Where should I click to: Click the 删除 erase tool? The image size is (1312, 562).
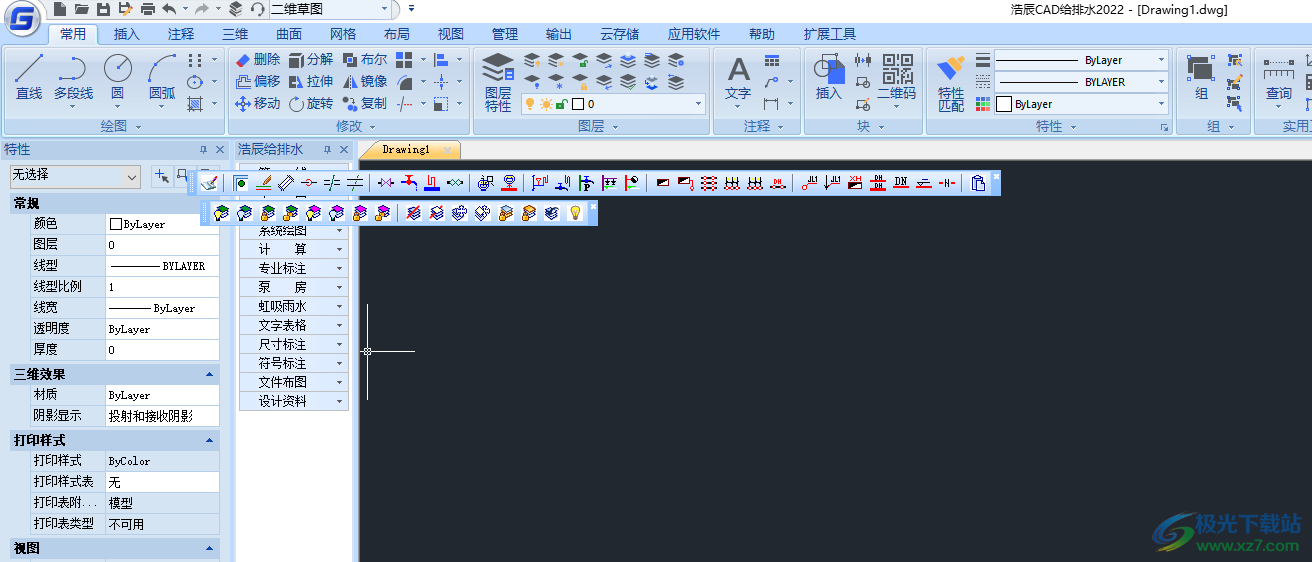pos(258,60)
